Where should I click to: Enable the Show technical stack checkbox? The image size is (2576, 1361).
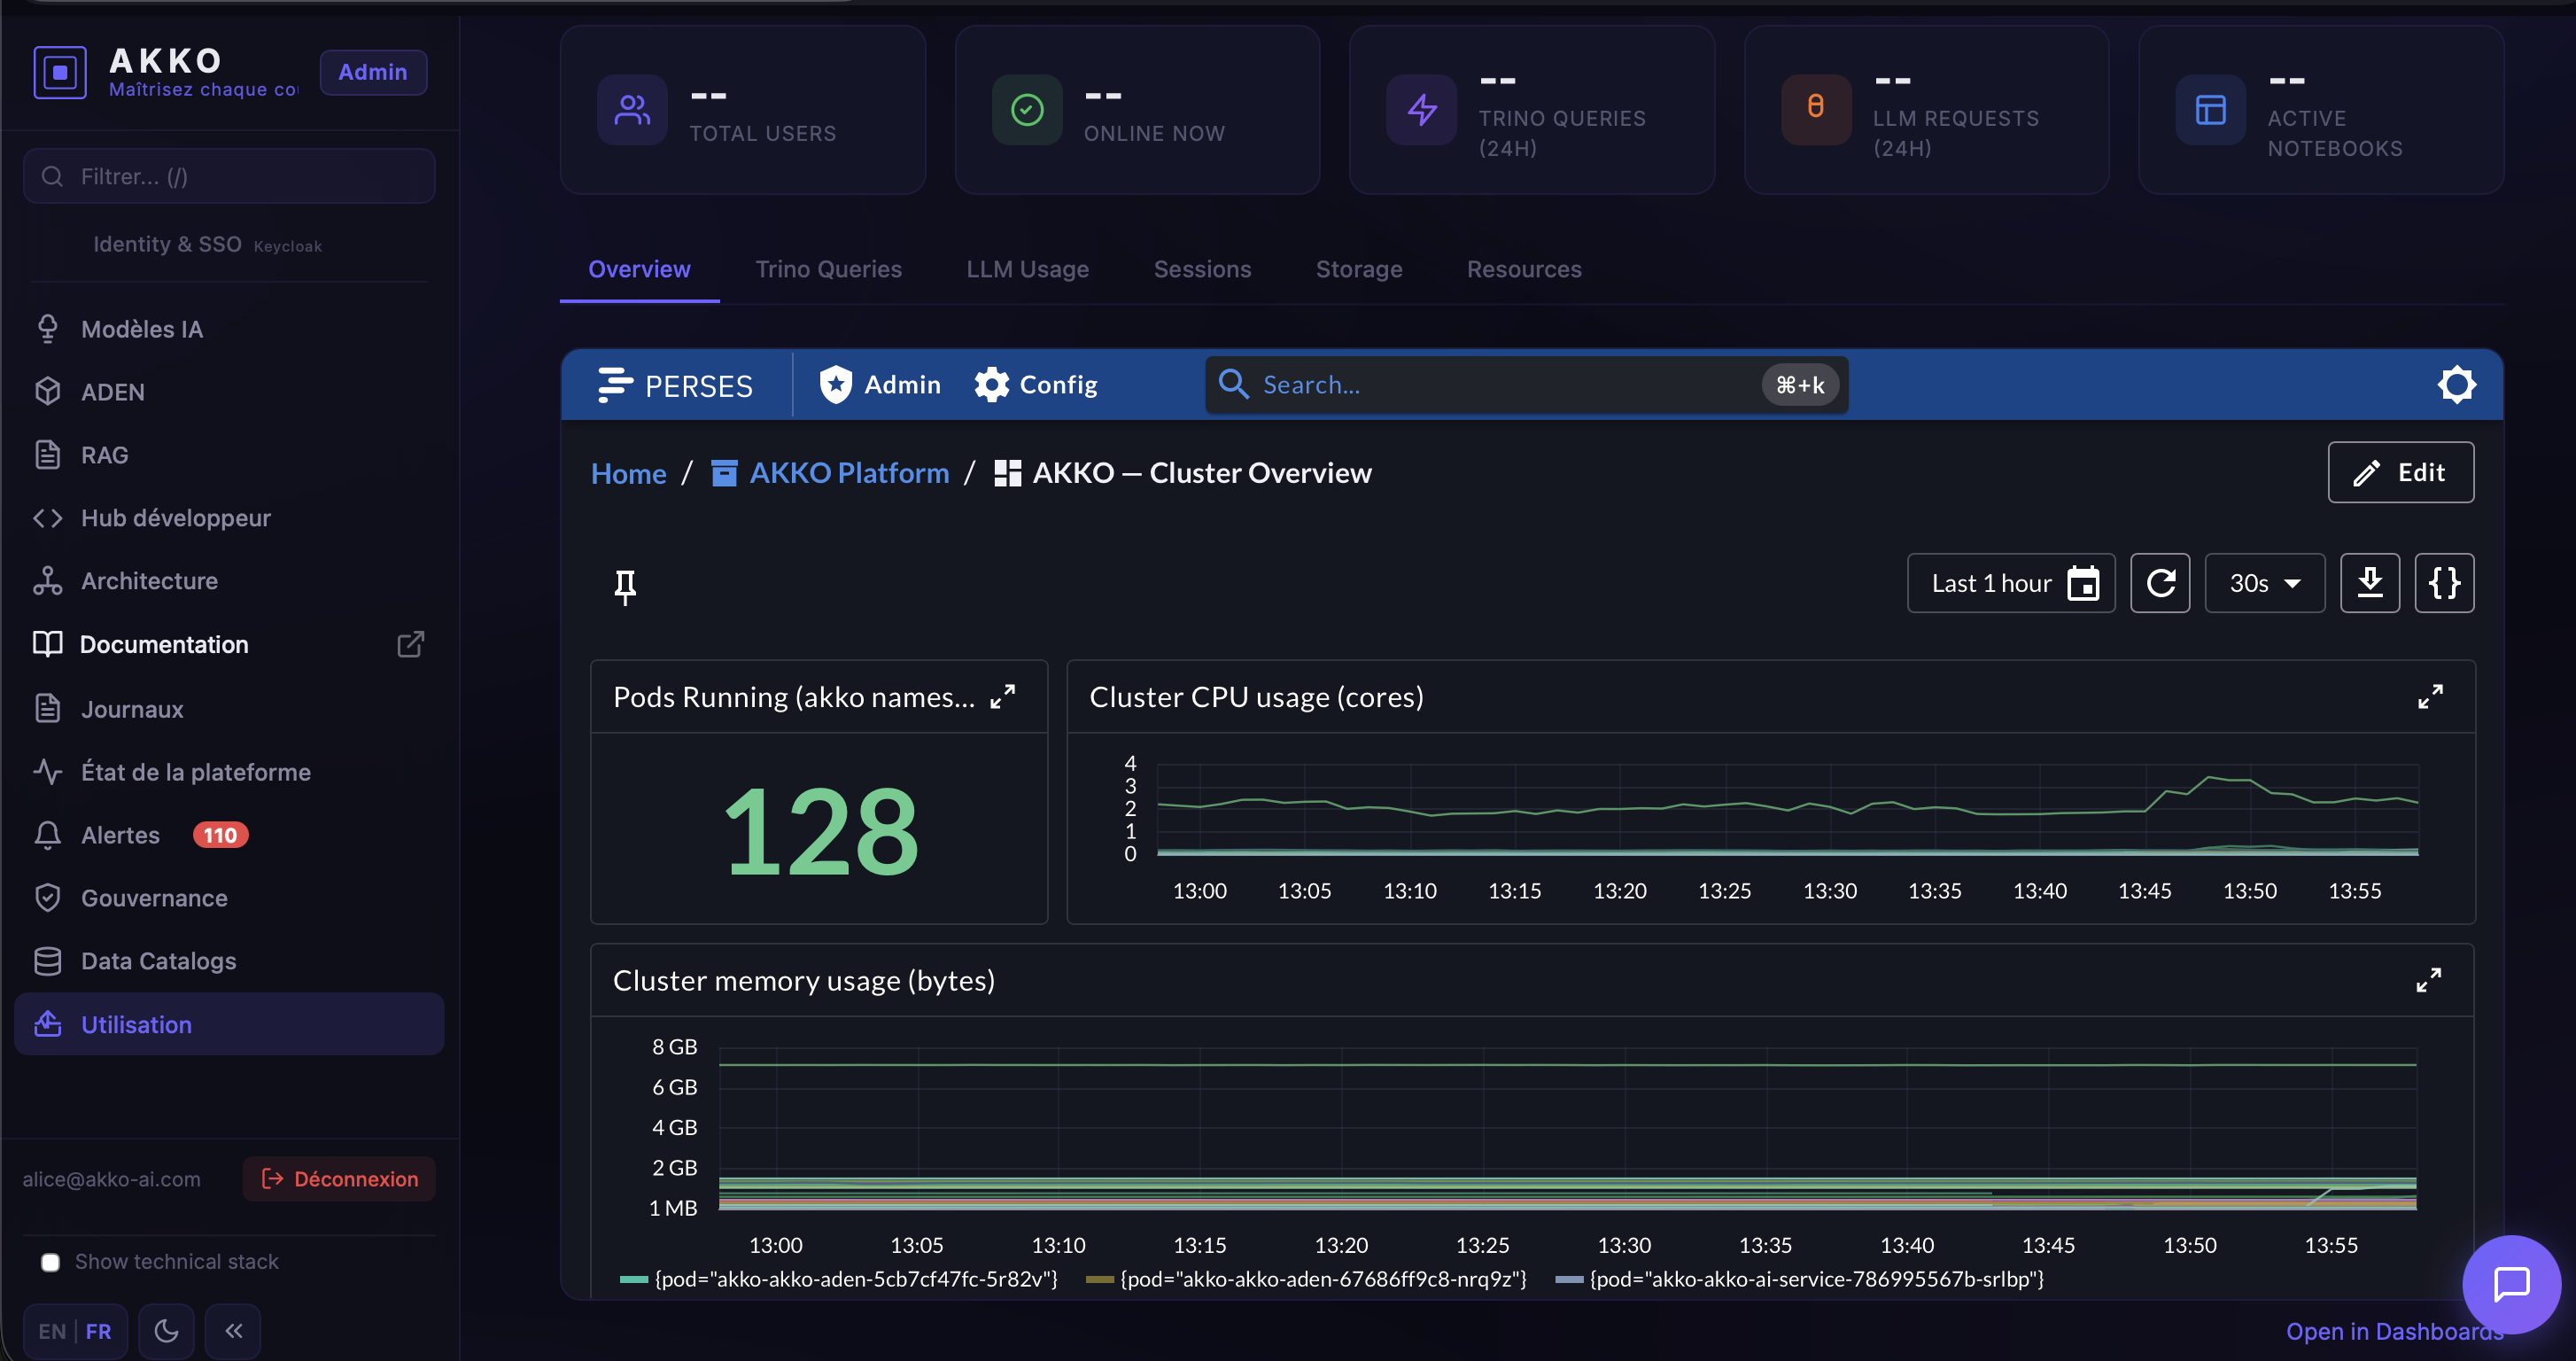(50, 1262)
